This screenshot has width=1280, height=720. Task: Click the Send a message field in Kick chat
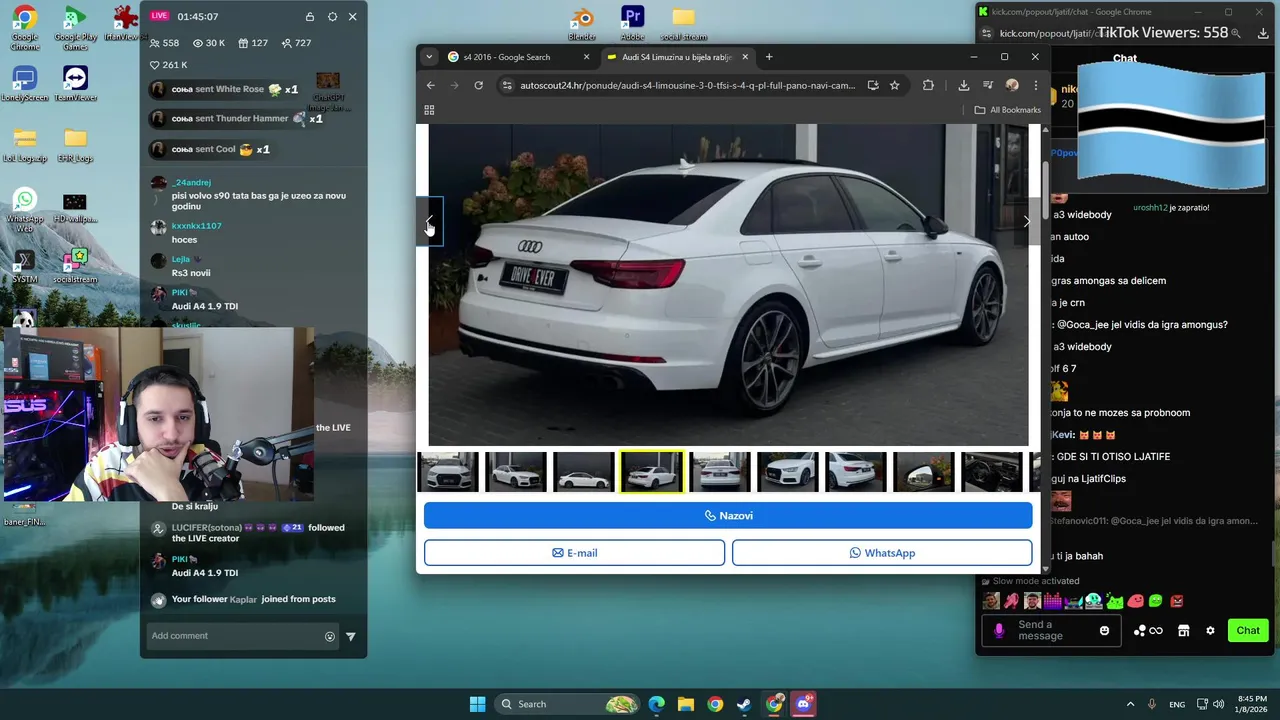[x=1050, y=631]
